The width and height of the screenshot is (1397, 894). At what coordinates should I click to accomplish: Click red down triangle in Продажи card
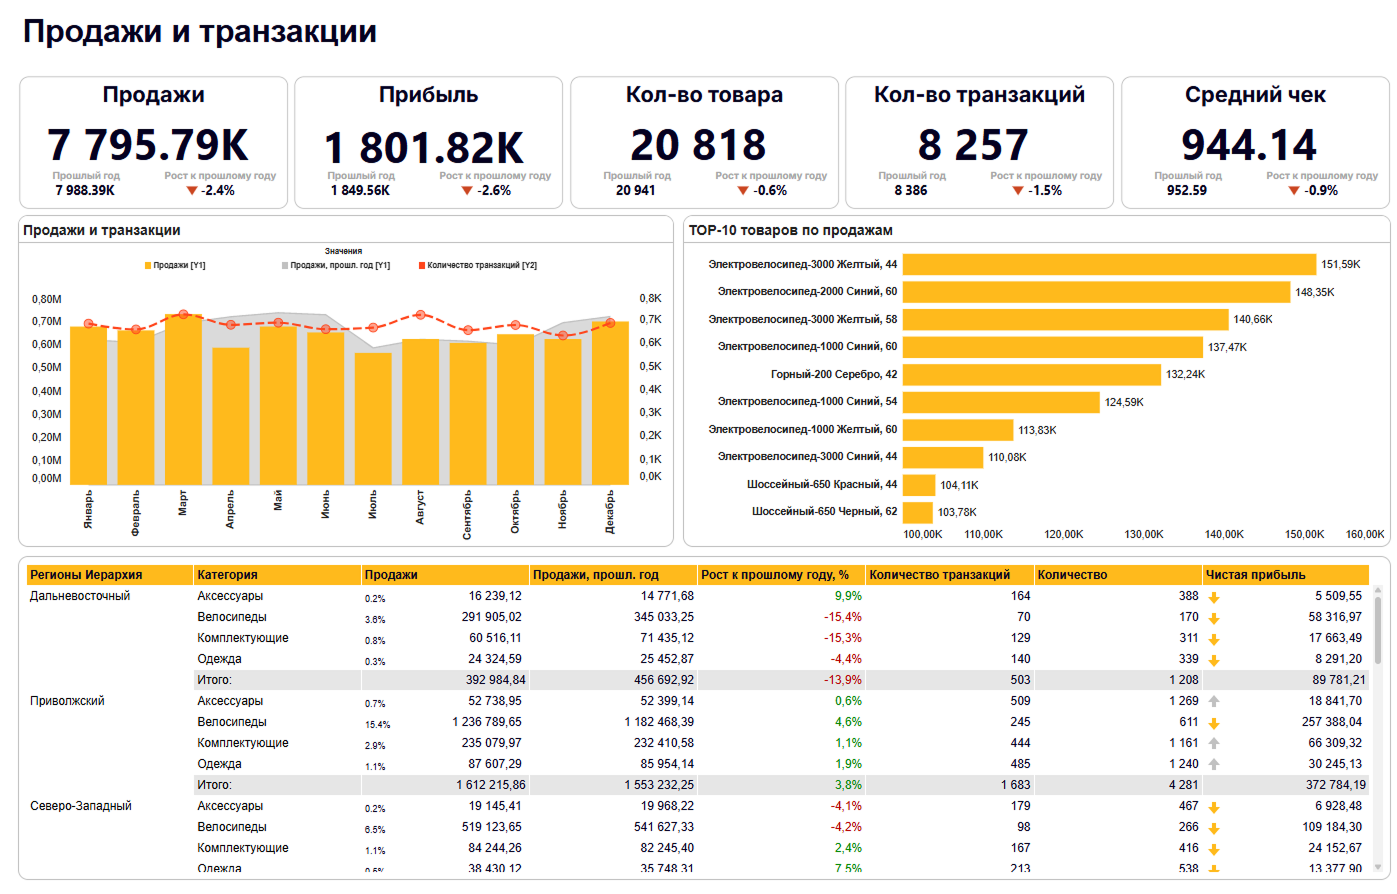tap(192, 191)
